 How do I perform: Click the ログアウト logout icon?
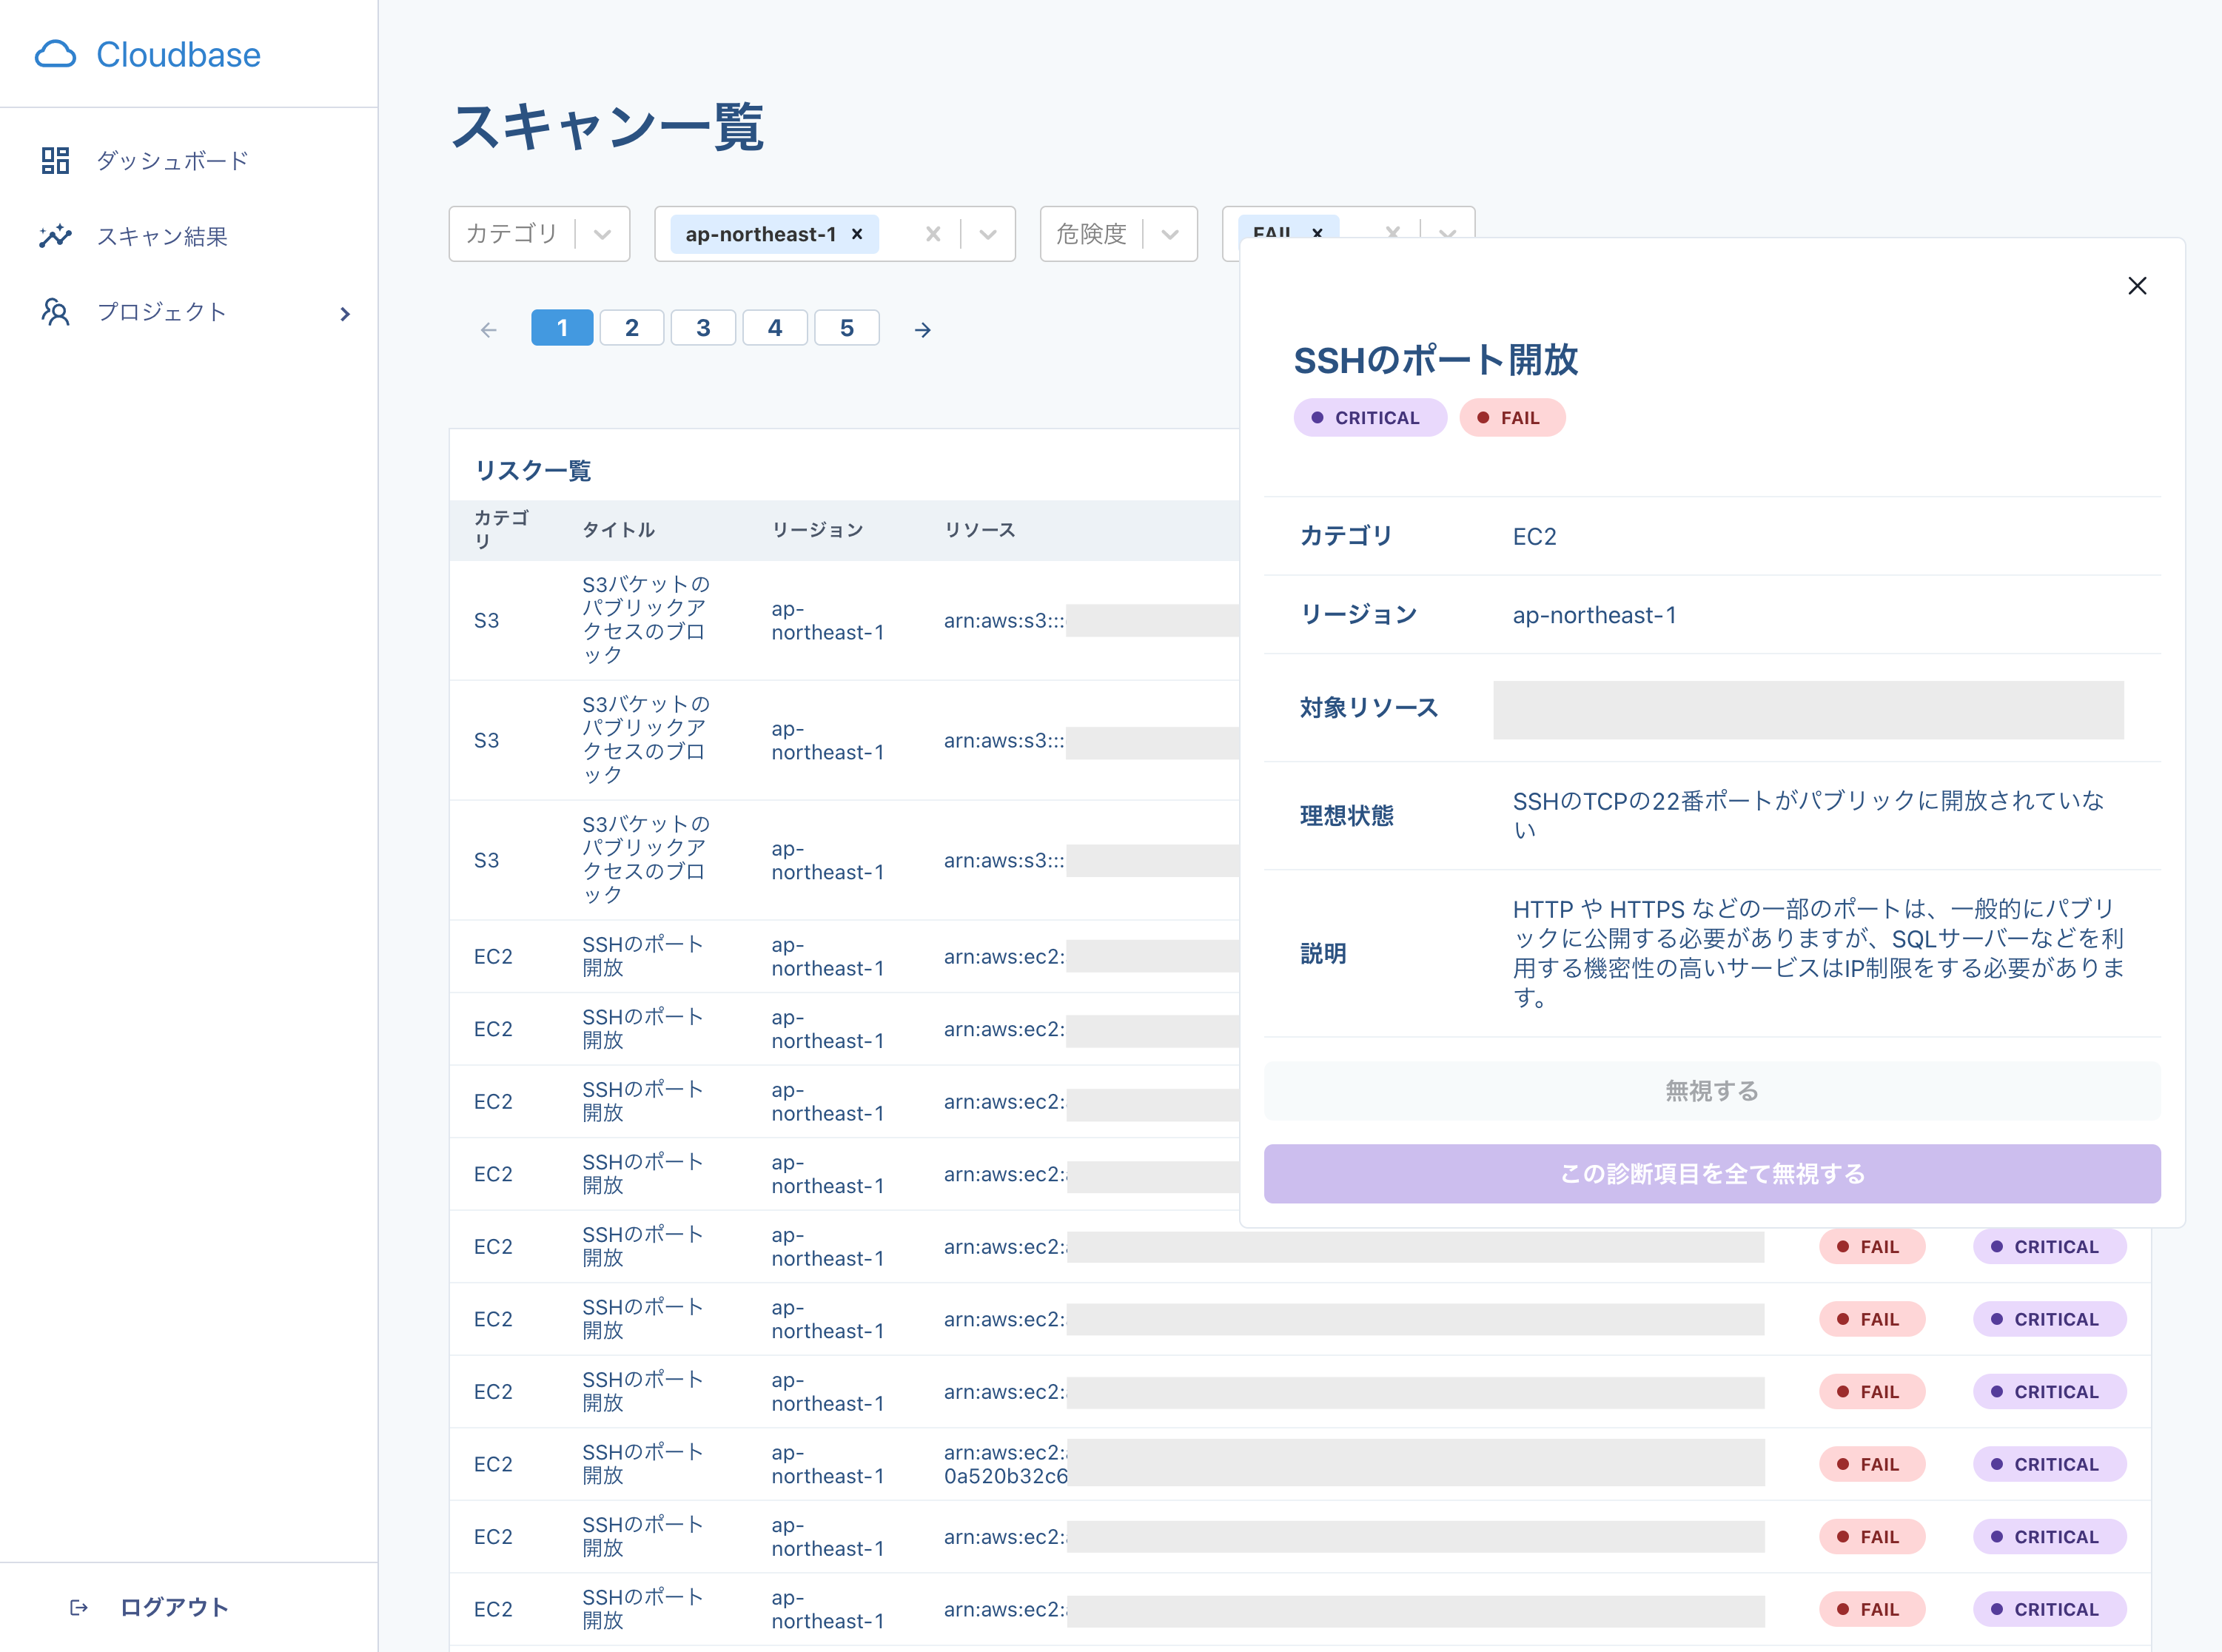click(x=79, y=1607)
